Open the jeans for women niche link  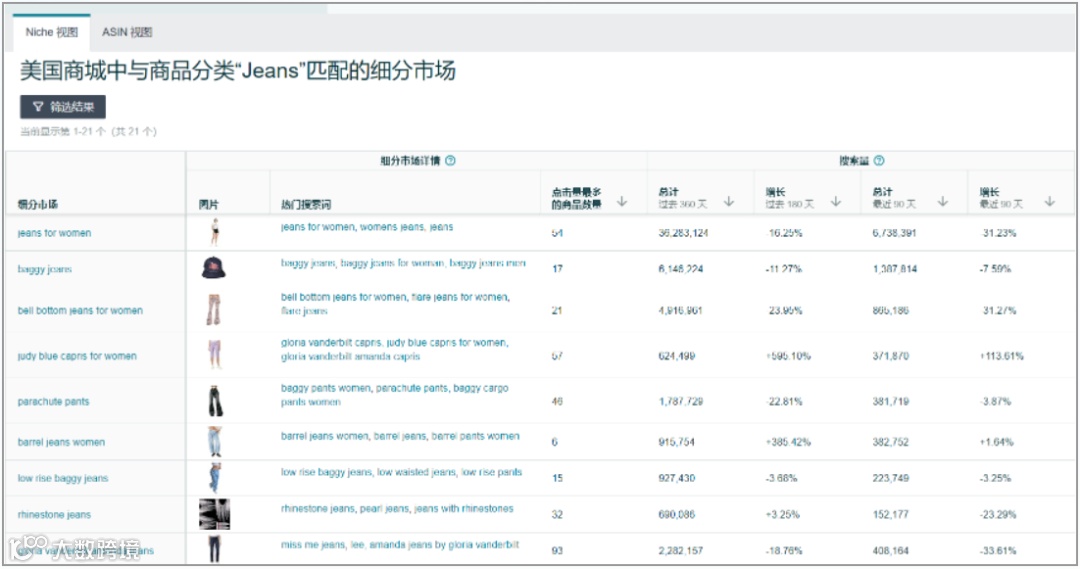[x=54, y=233]
